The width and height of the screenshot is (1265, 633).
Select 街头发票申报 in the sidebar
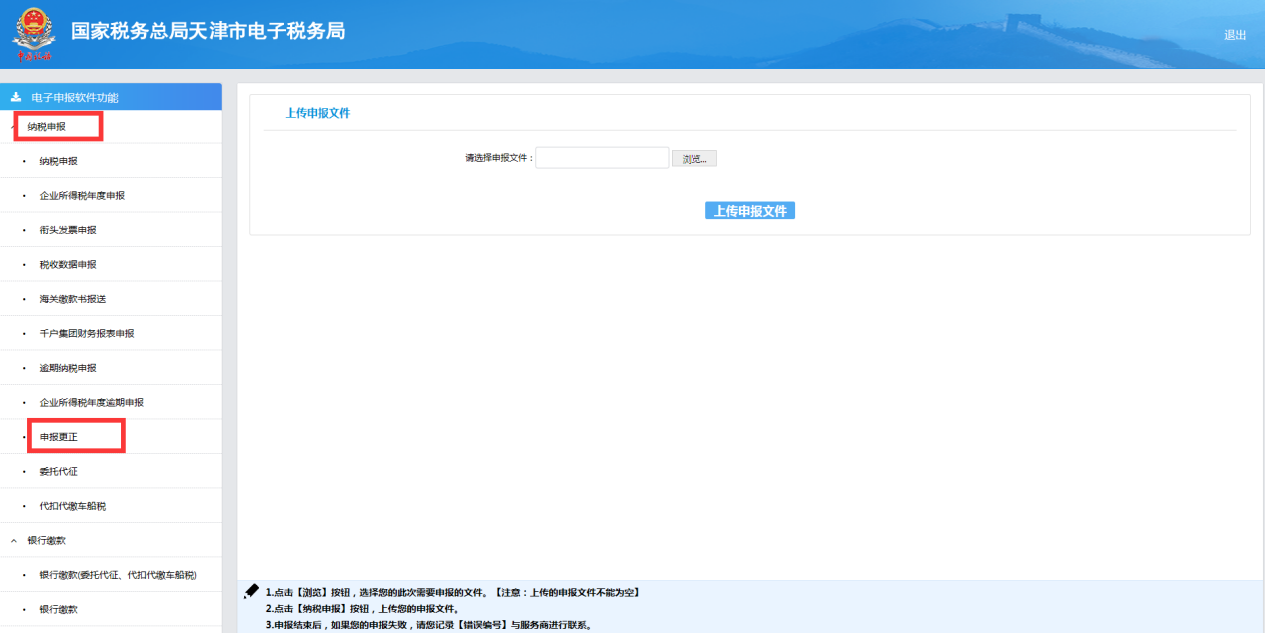pyautogui.click(x=68, y=230)
